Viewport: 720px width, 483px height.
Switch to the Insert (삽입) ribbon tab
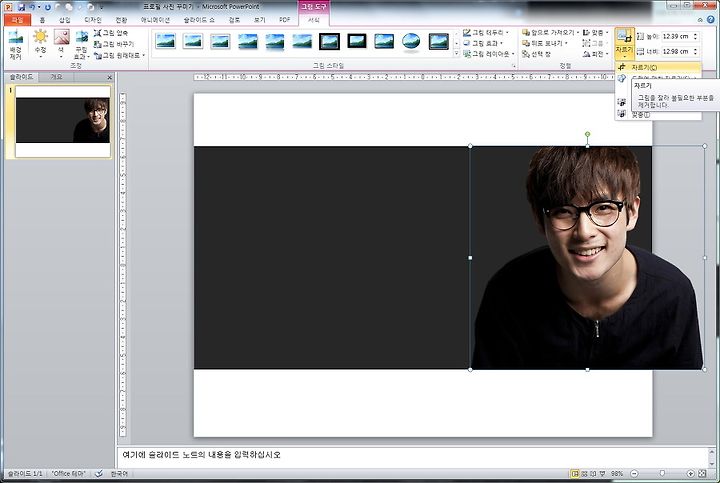click(65, 20)
